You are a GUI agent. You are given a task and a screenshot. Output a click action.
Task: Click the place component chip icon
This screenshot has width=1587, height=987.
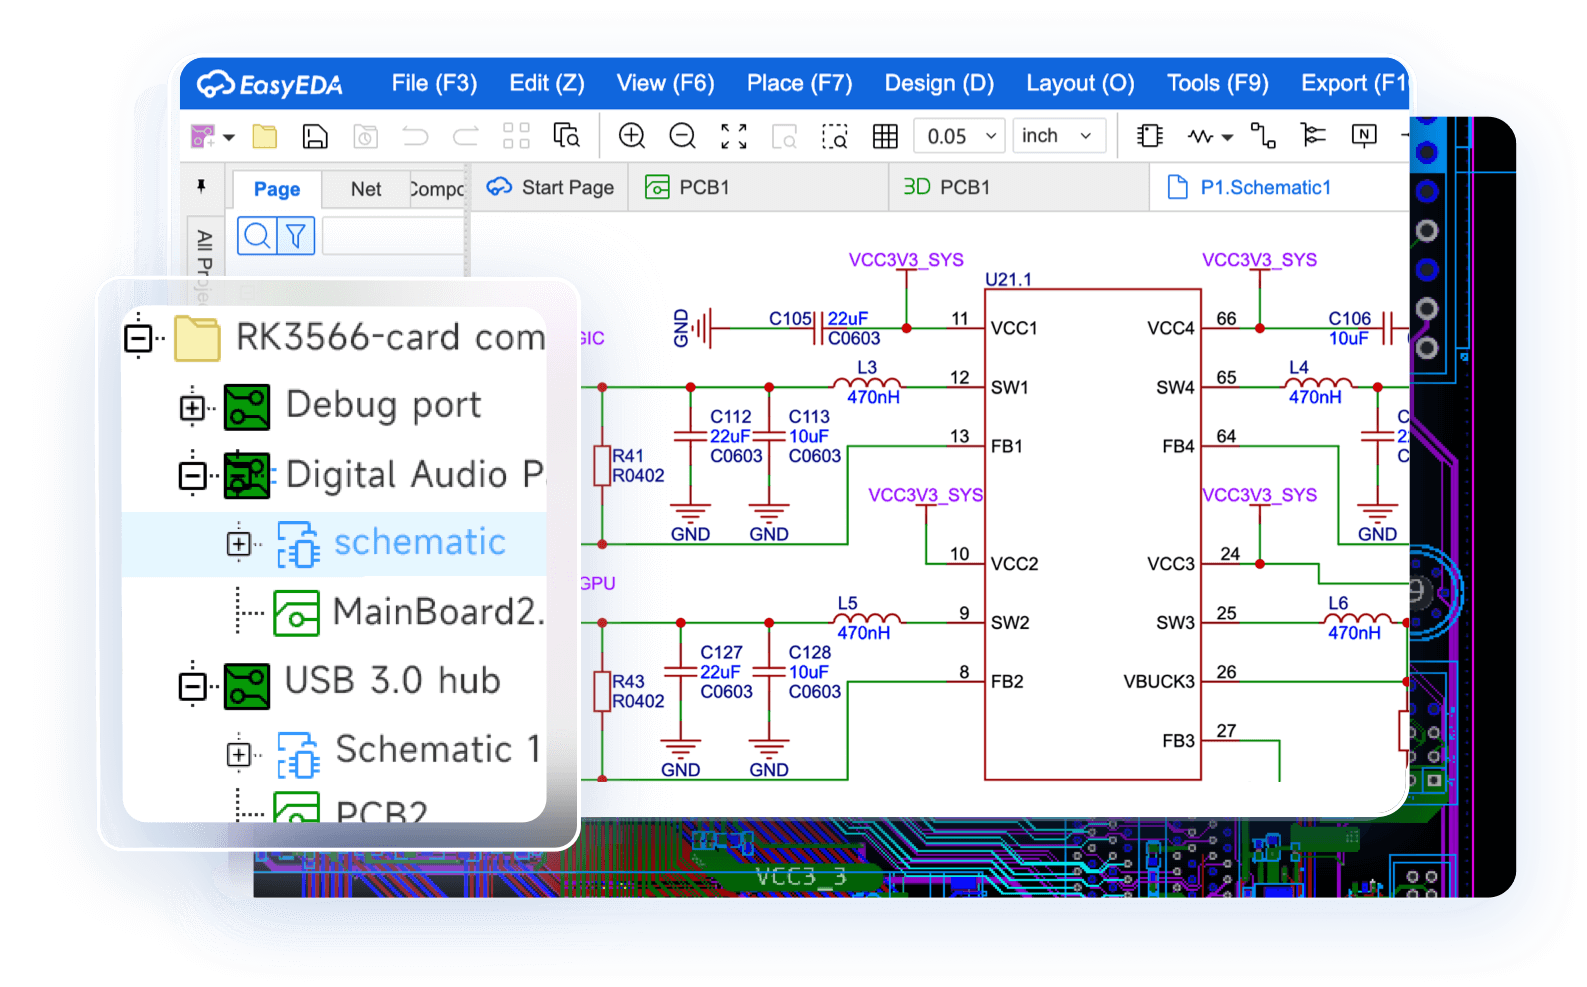tap(1150, 136)
